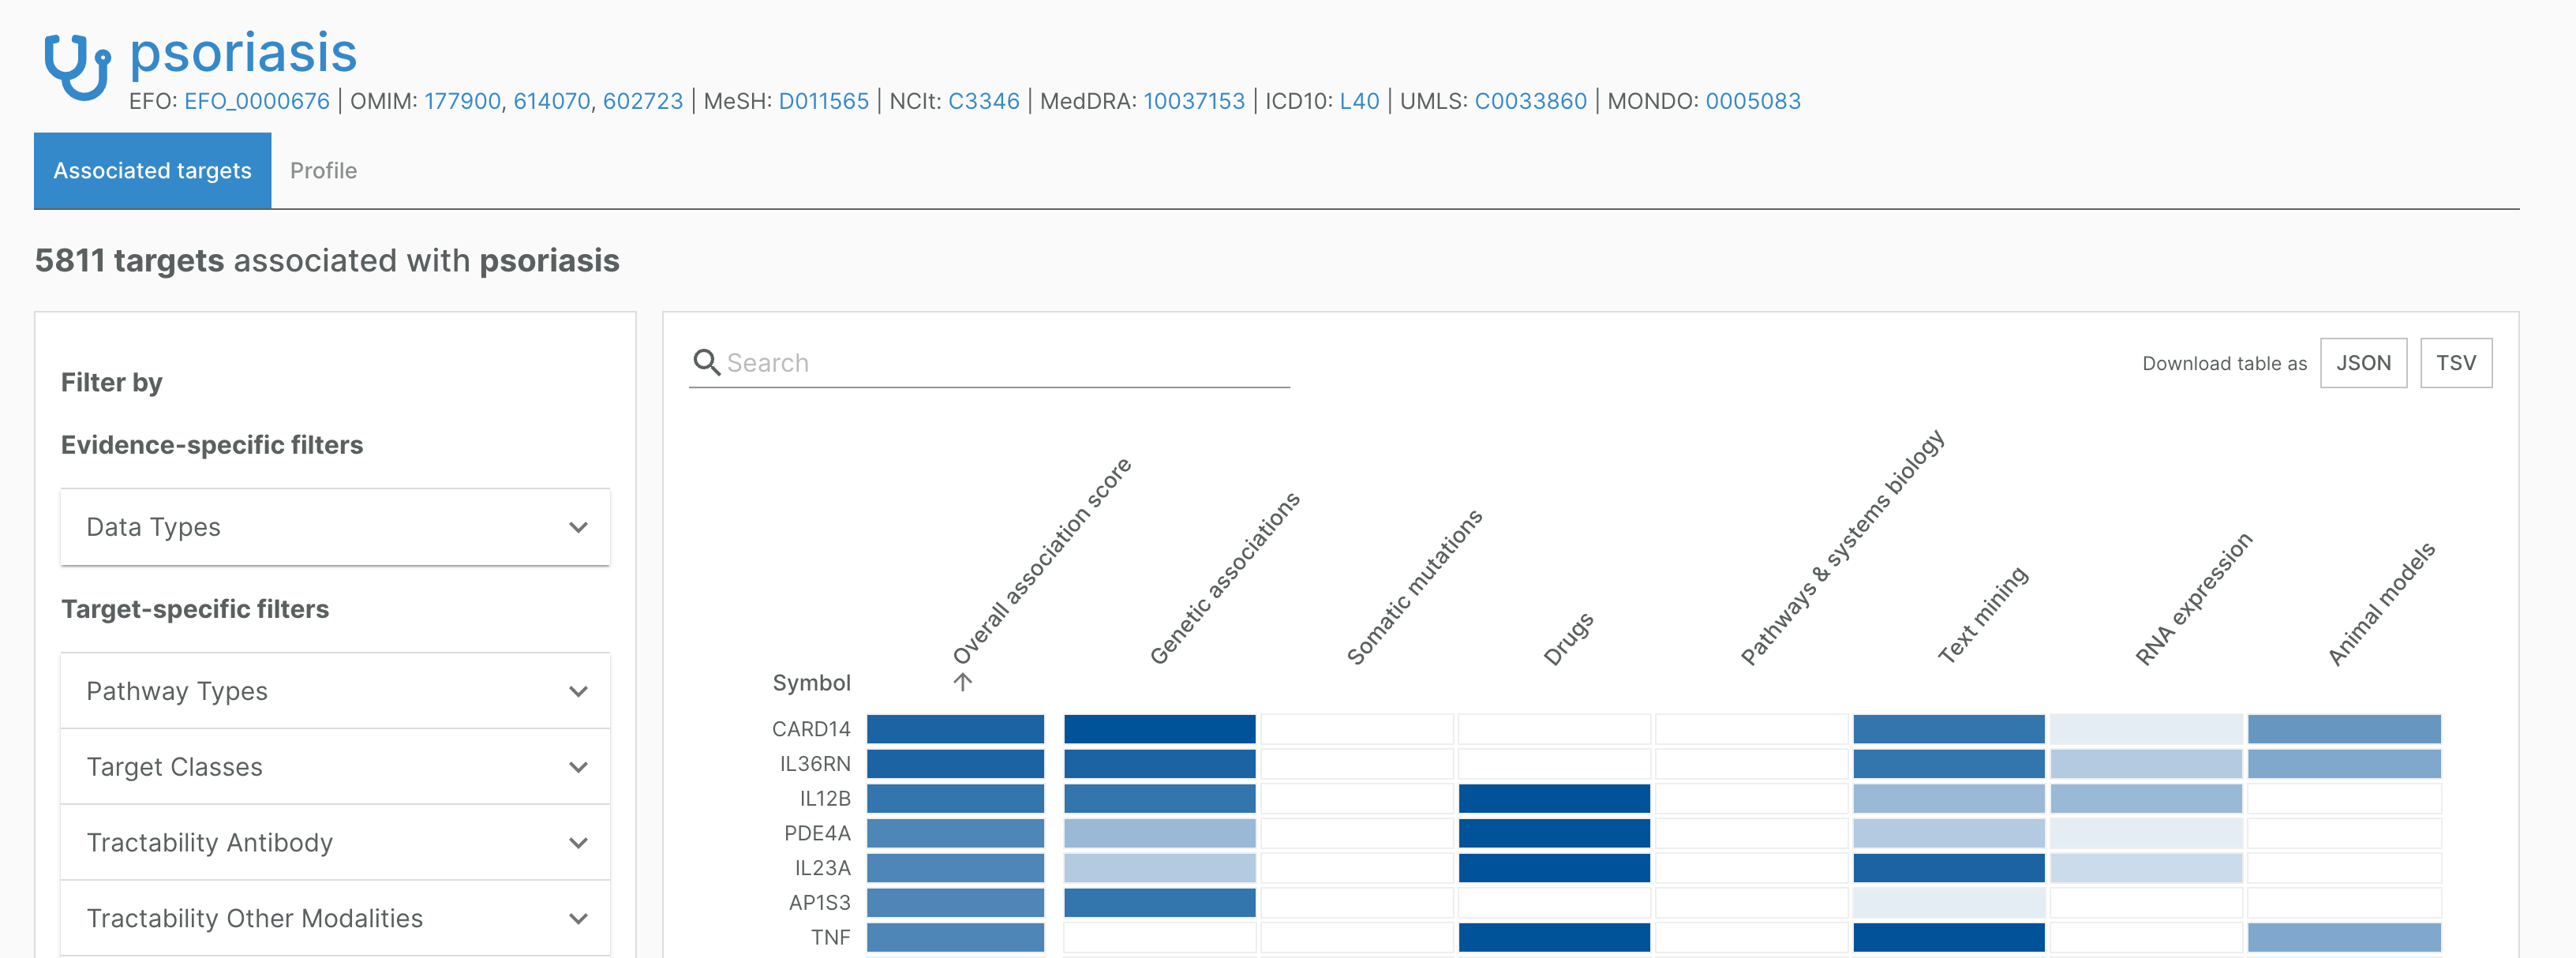This screenshot has height=958, width=2576.
Task: Open the EFO_0000676 link
Action: (x=257, y=101)
